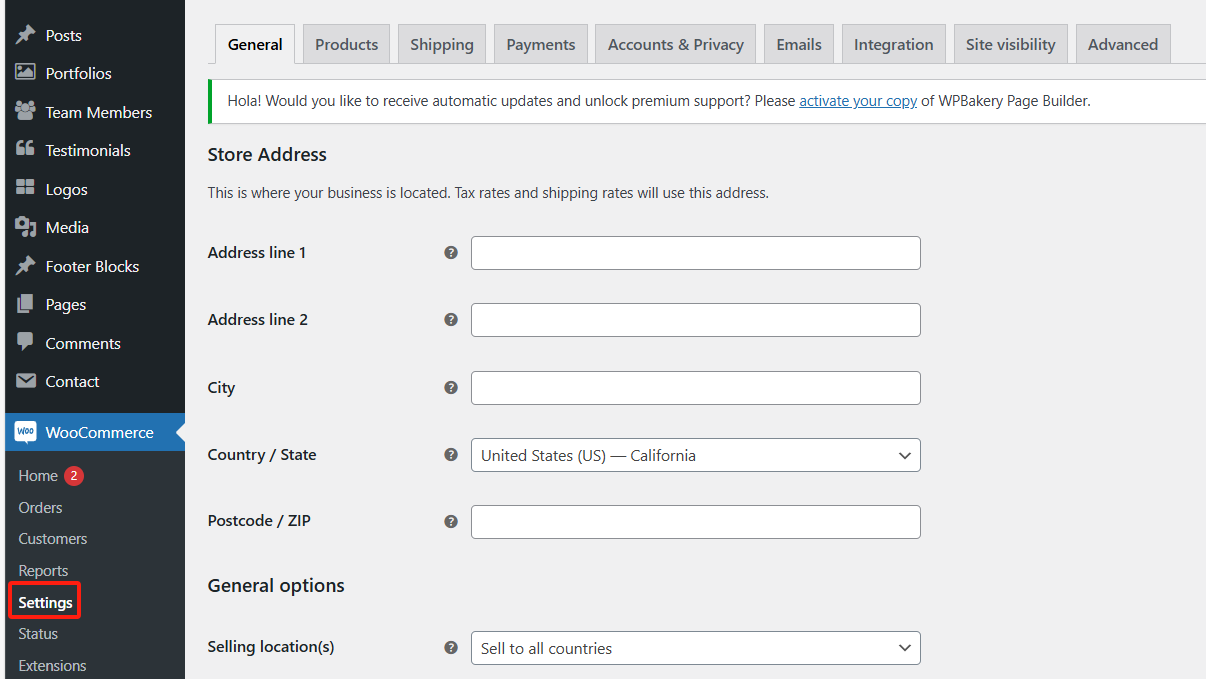This screenshot has height=679, width=1206.
Task: Open WooCommerce Settings in the sidebar
Action: pos(44,601)
